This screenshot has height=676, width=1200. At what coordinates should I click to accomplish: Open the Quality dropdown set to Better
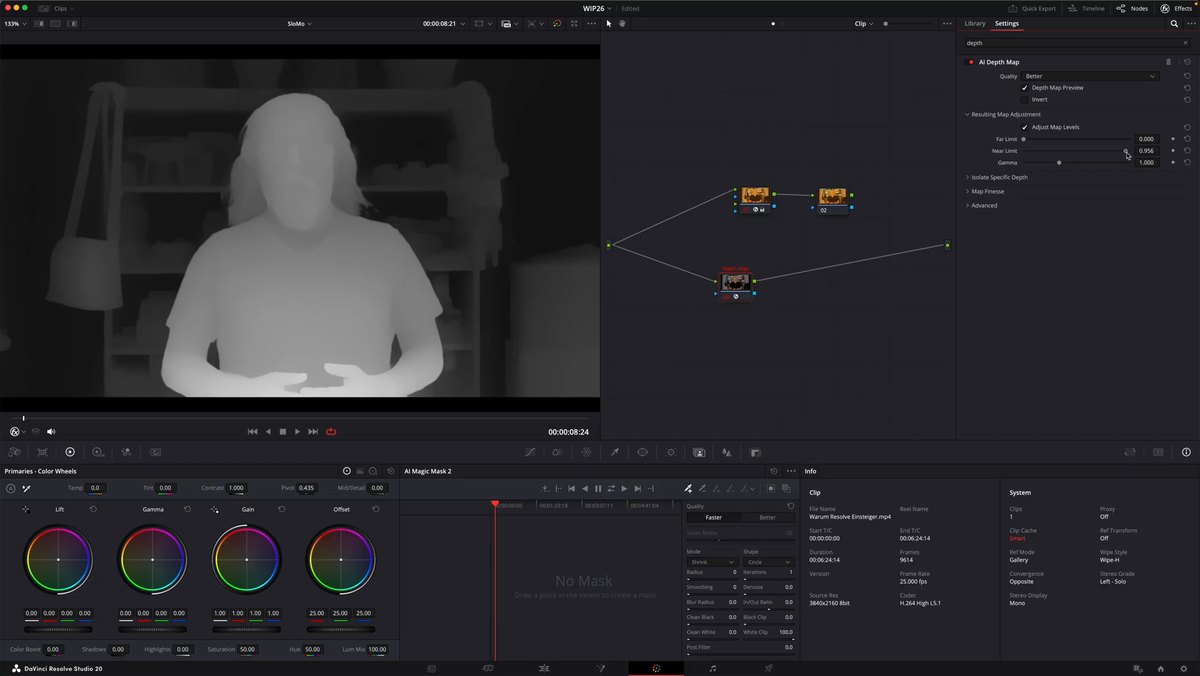1090,76
